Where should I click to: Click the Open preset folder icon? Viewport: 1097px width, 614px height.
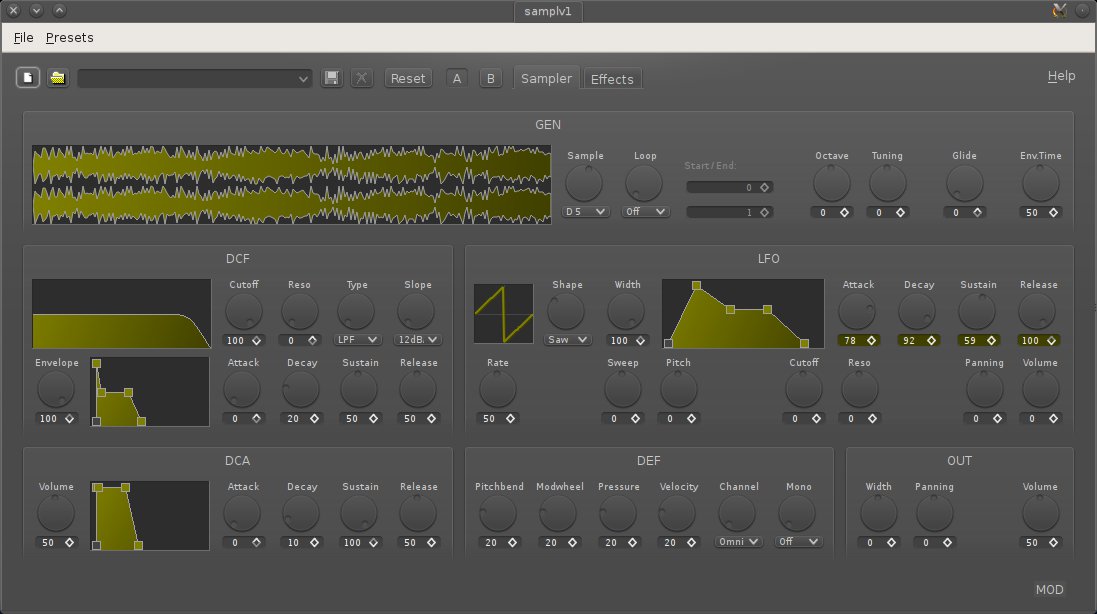(x=58, y=78)
